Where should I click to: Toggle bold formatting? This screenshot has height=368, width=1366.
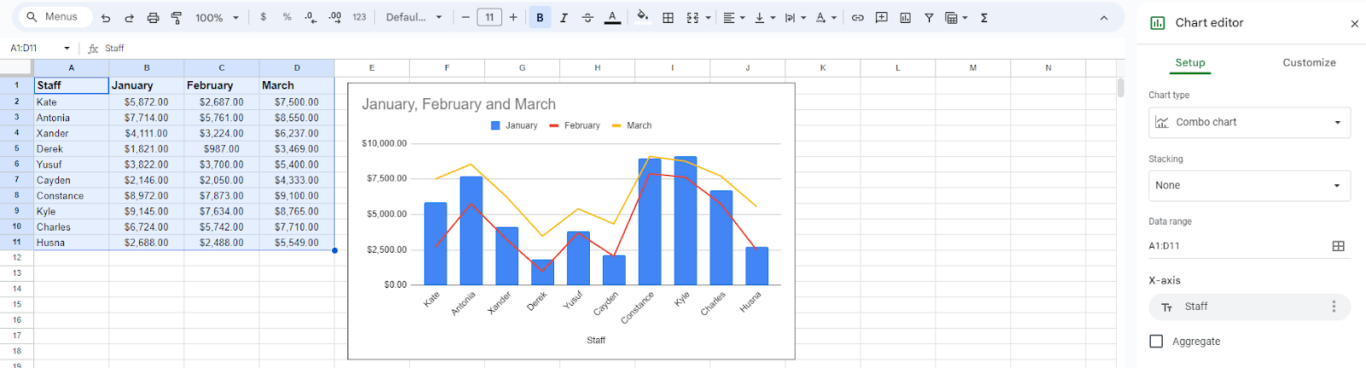point(540,18)
